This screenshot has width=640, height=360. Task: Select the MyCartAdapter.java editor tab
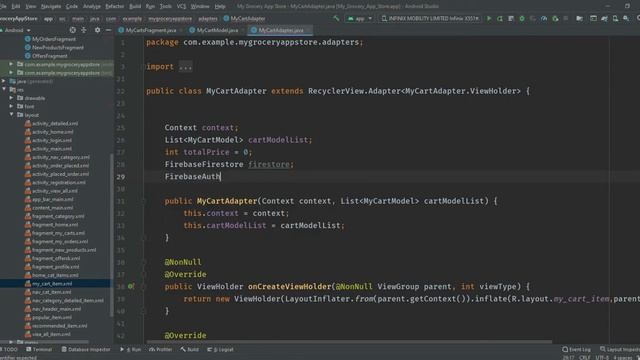click(280, 30)
